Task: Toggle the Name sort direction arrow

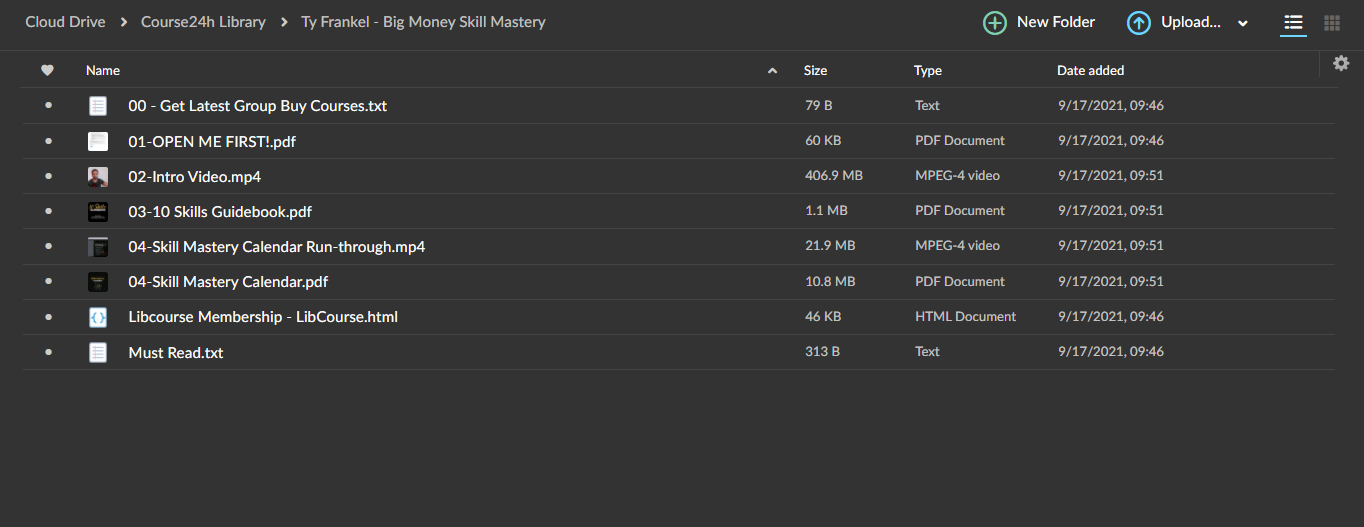Action: pos(772,70)
